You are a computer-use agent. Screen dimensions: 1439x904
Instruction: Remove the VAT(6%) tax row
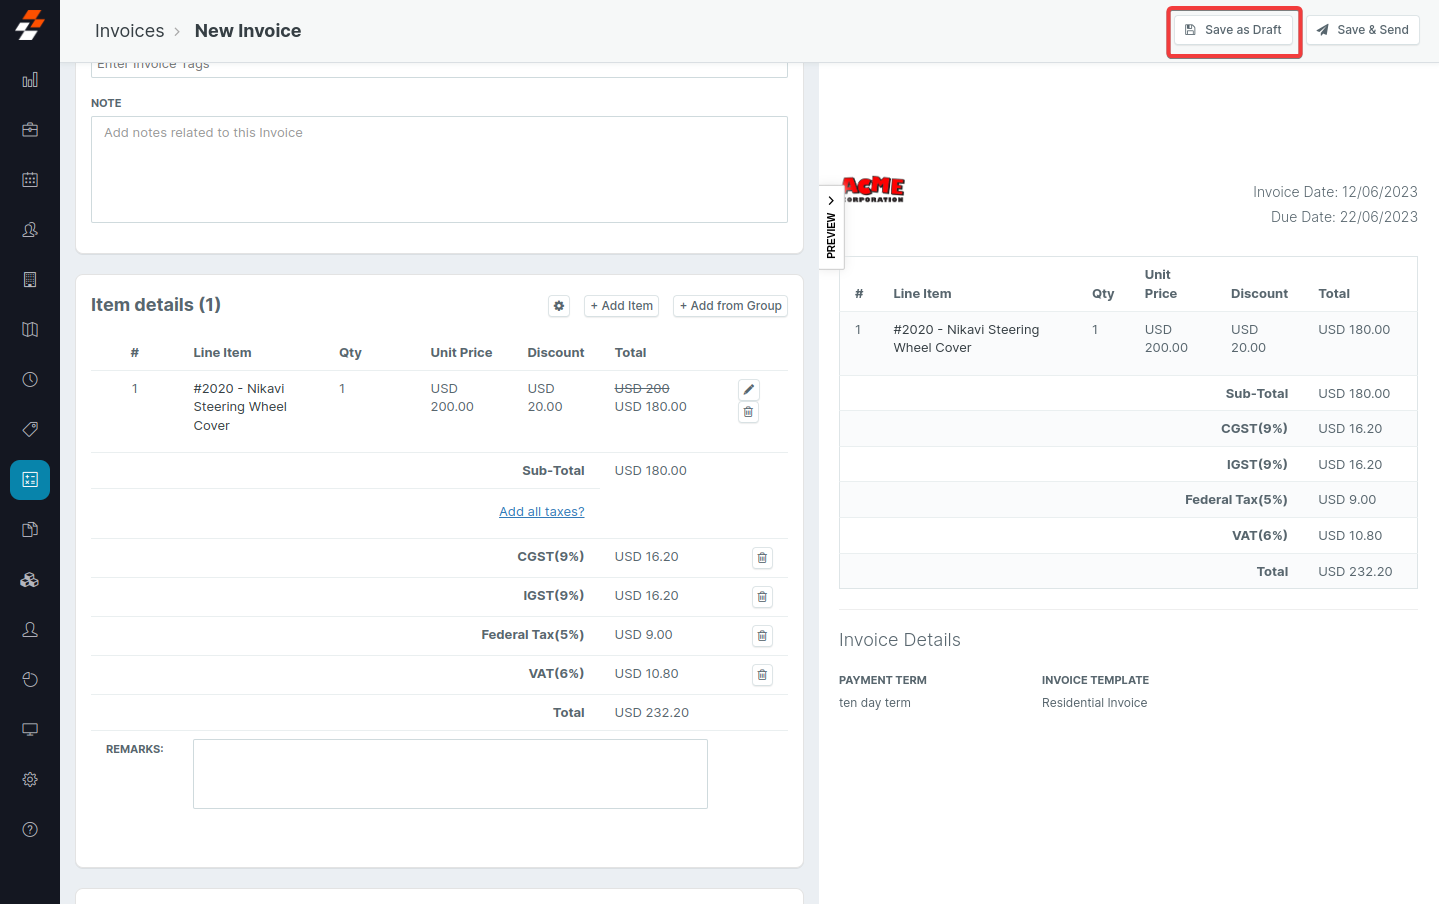(x=762, y=675)
